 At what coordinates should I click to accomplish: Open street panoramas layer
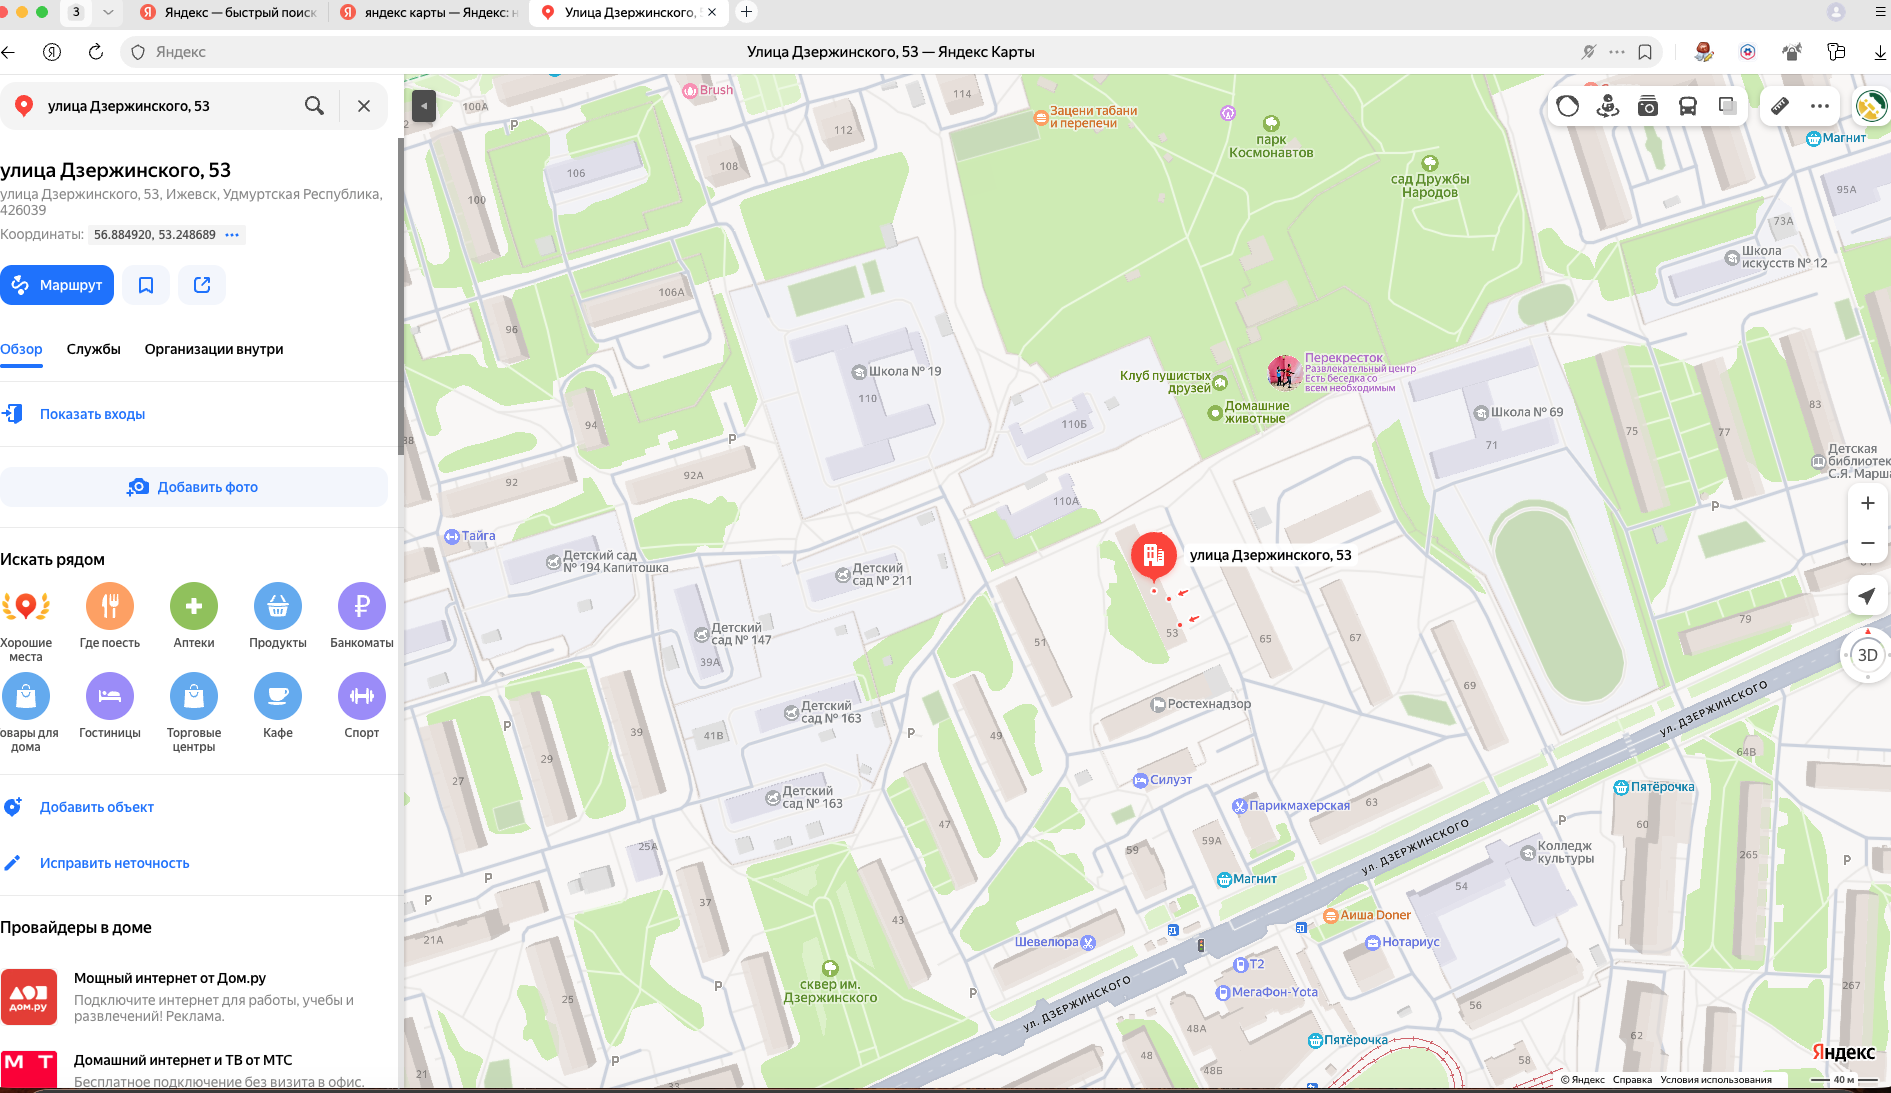[x=1608, y=106]
